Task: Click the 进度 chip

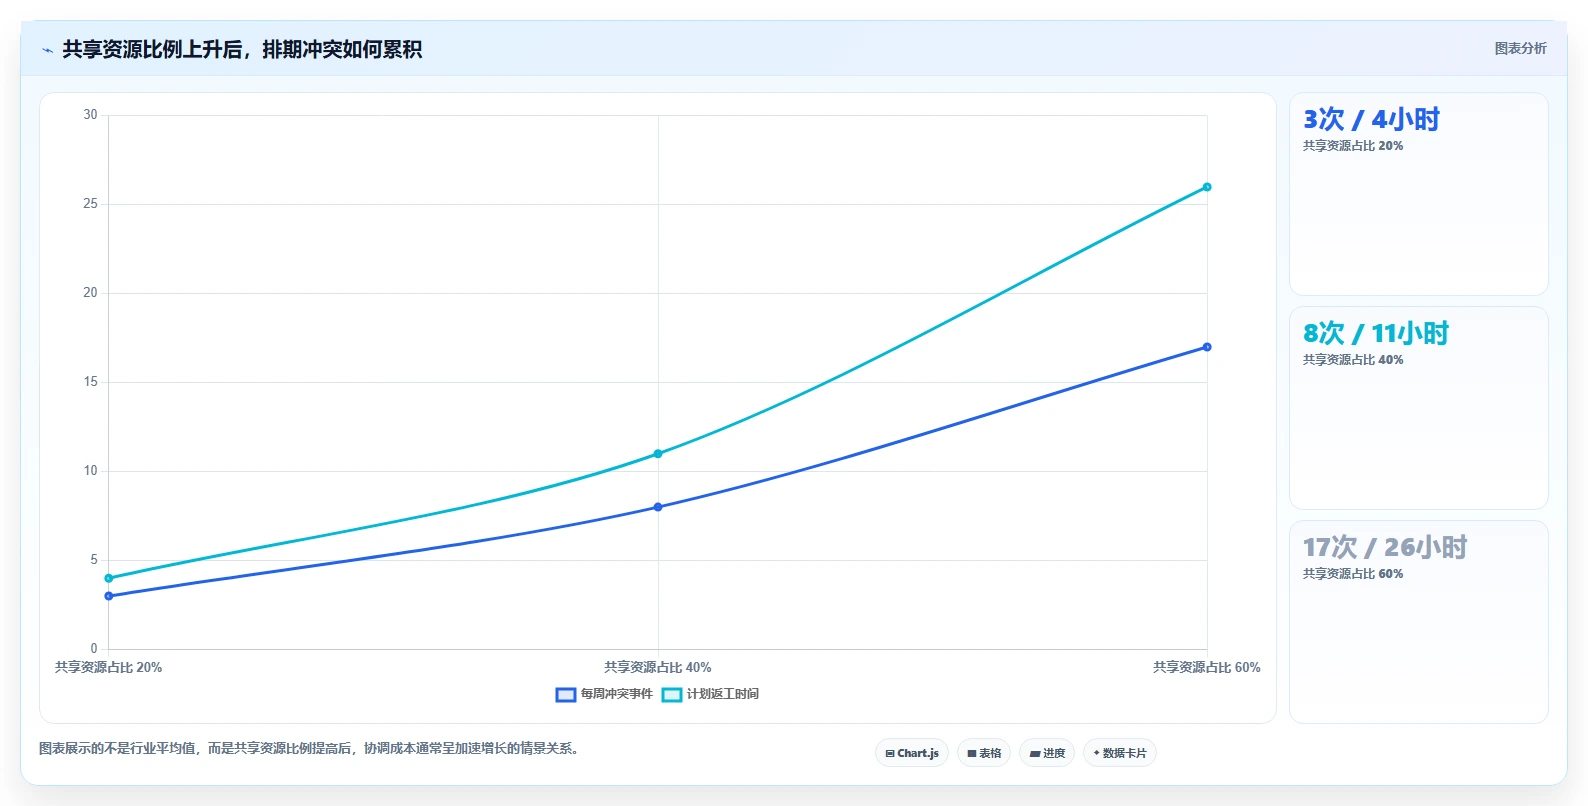Action: (1047, 753)
